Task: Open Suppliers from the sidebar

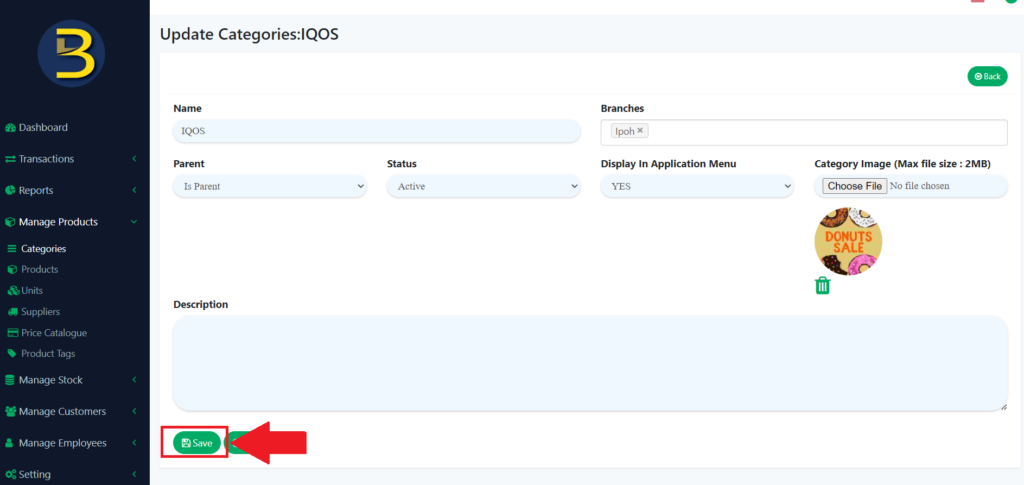Action: pos(40,311)
